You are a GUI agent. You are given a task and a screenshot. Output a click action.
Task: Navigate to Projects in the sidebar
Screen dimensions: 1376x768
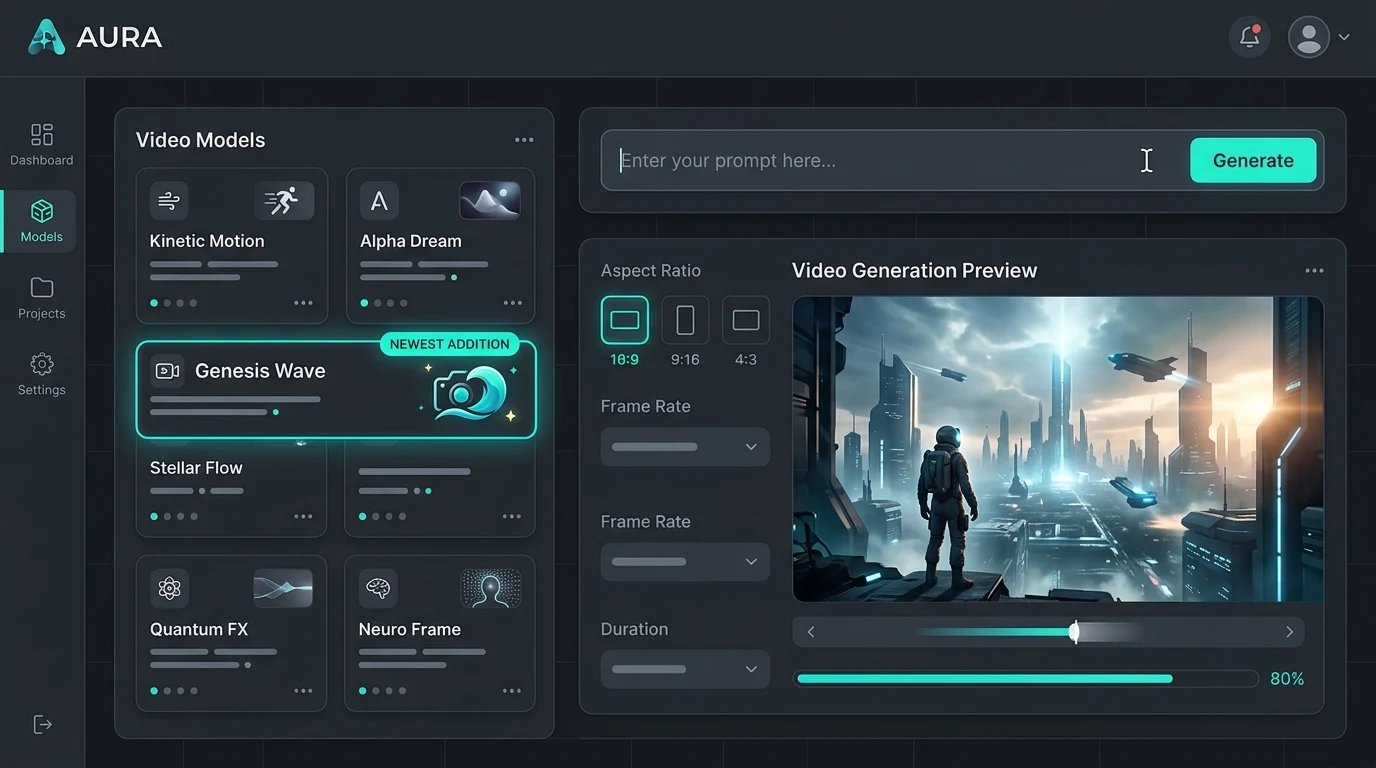[x=41, y=297]
